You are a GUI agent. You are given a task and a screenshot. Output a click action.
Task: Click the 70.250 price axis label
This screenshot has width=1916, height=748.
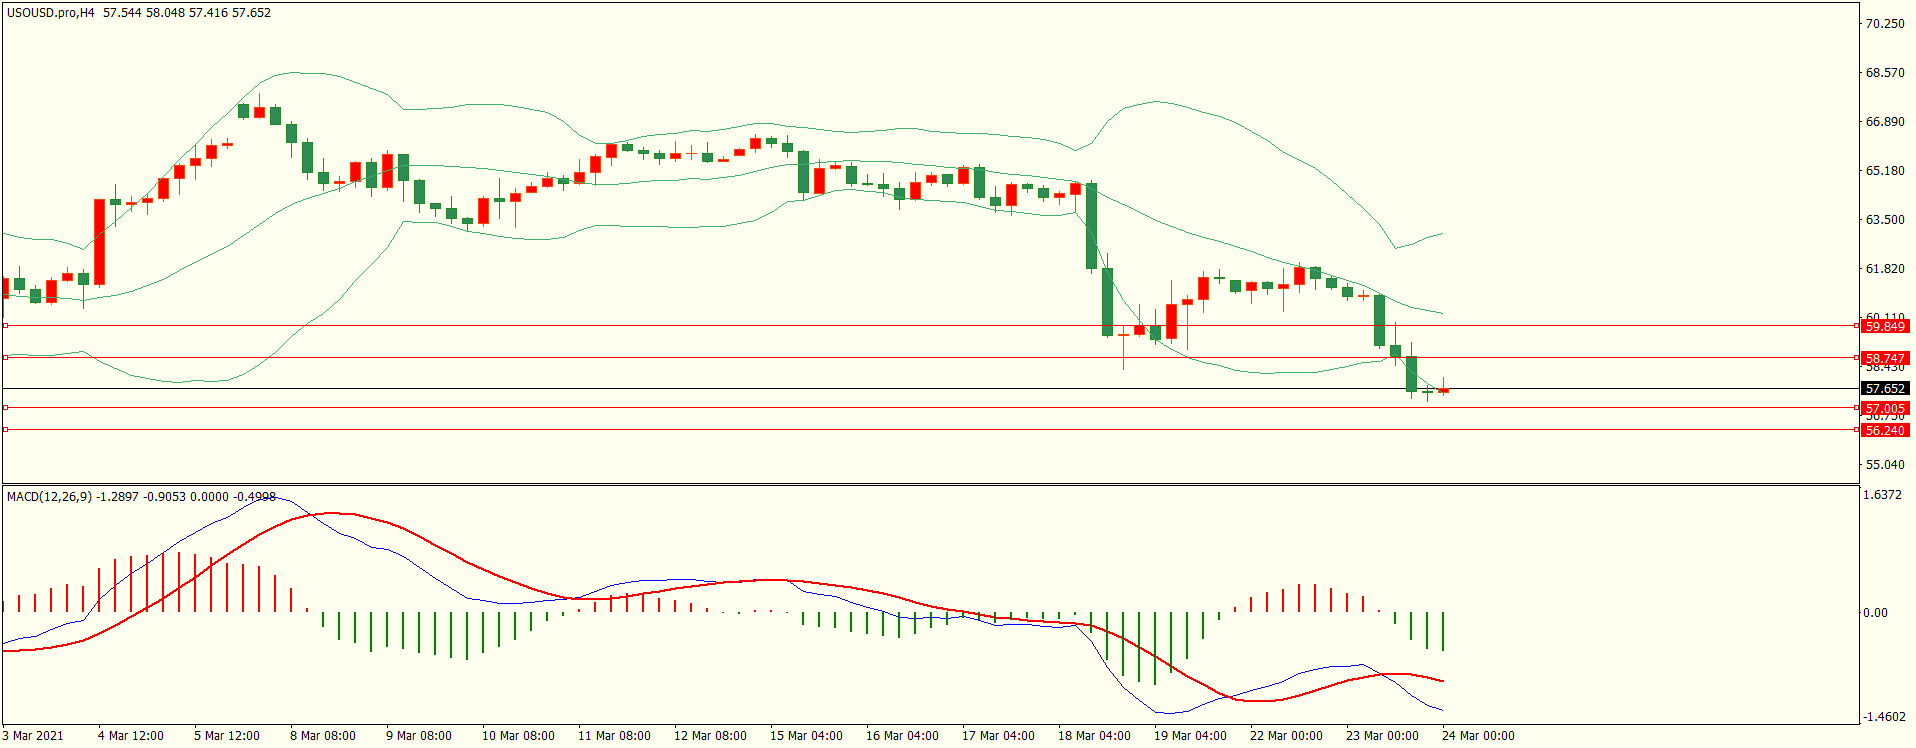click(x=1884, y=24)
